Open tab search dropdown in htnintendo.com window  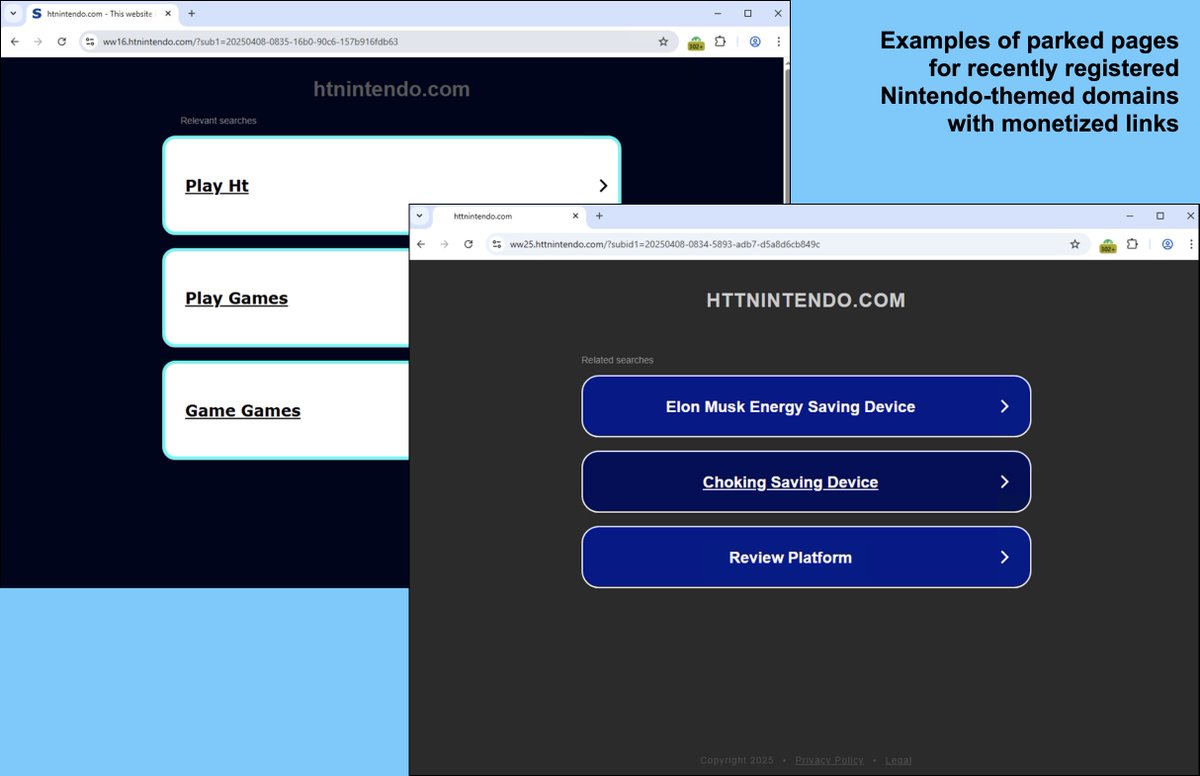13,14
